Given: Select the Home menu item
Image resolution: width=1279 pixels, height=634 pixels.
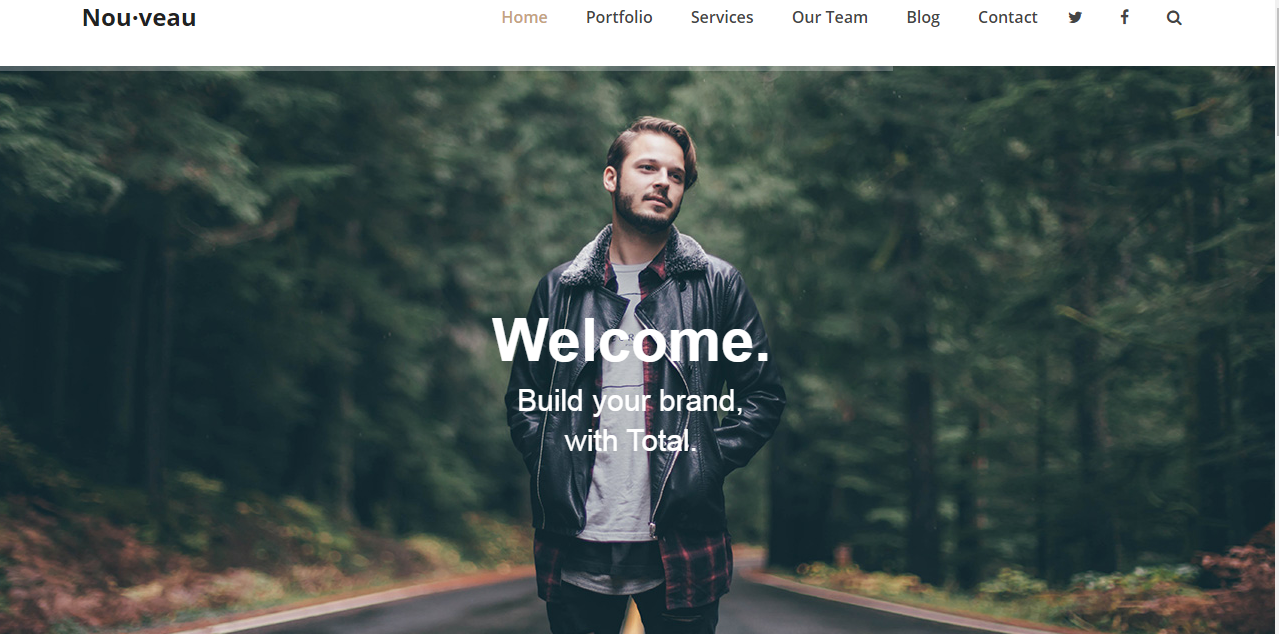Looking at the screenshot, I should click(524, 17).
